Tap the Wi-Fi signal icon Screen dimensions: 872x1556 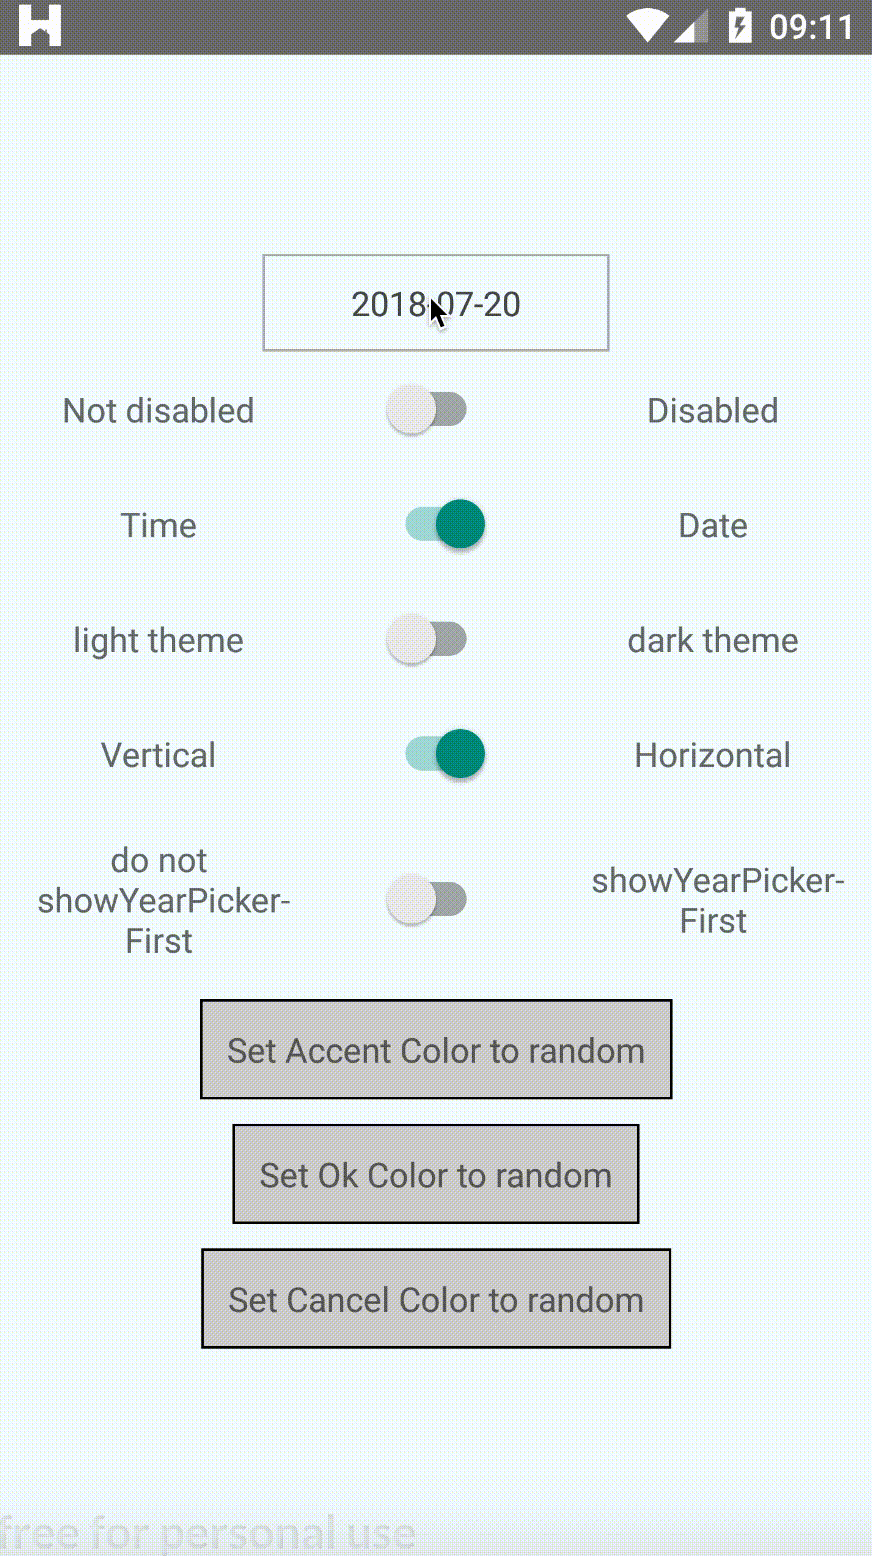pyautogui.click(x=647, y=26)
